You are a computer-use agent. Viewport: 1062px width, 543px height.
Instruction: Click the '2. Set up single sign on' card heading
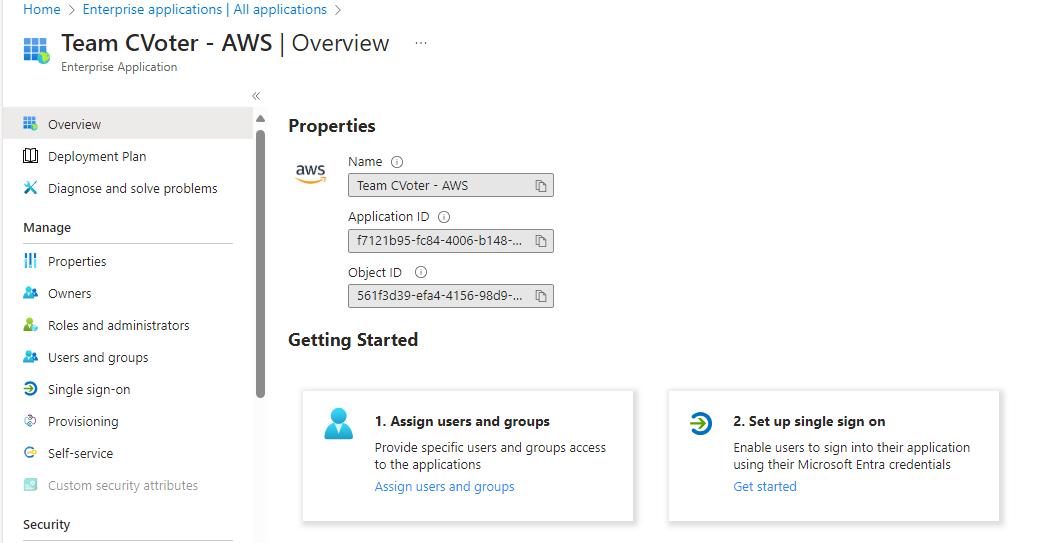coord(809,421)
